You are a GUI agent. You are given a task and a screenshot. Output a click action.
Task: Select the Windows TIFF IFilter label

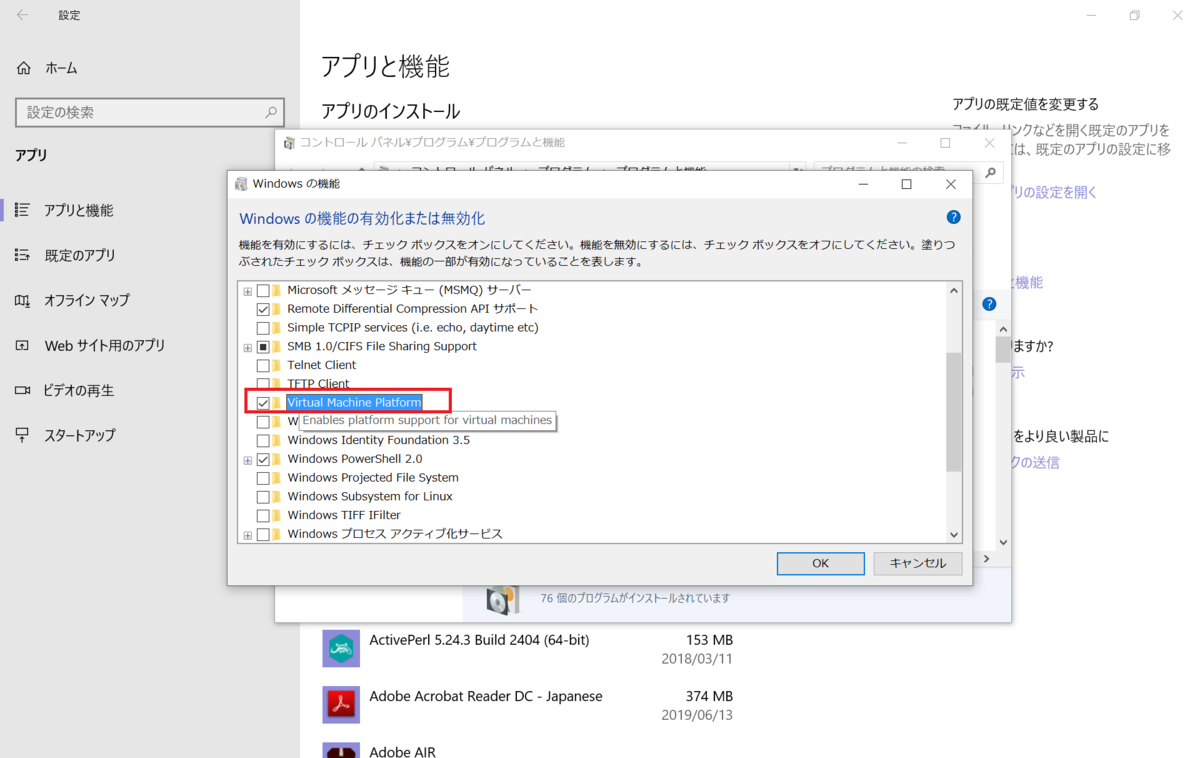tap(344, 515)
